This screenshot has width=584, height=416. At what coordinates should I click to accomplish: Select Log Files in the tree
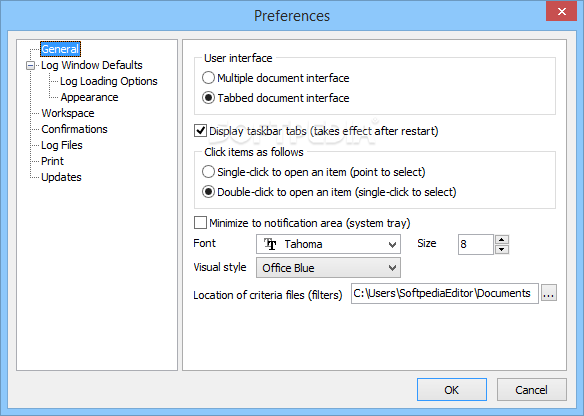point(62,145)
